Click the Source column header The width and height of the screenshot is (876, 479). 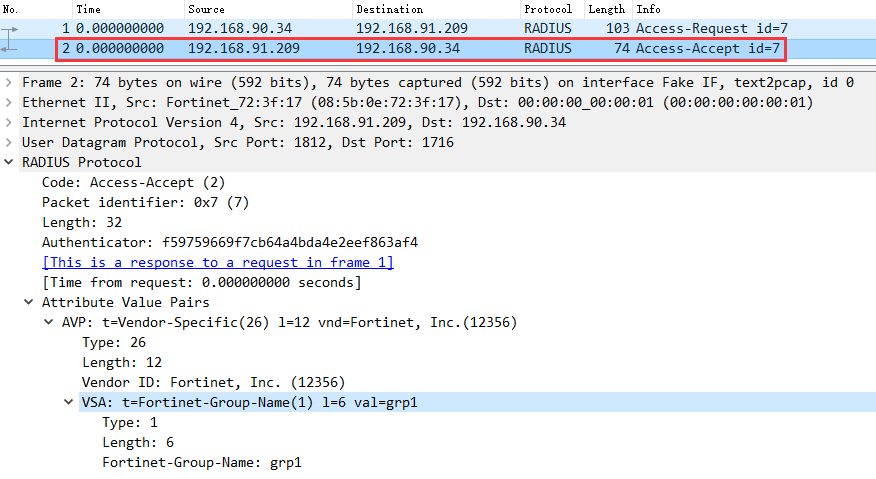coord(206,9)
